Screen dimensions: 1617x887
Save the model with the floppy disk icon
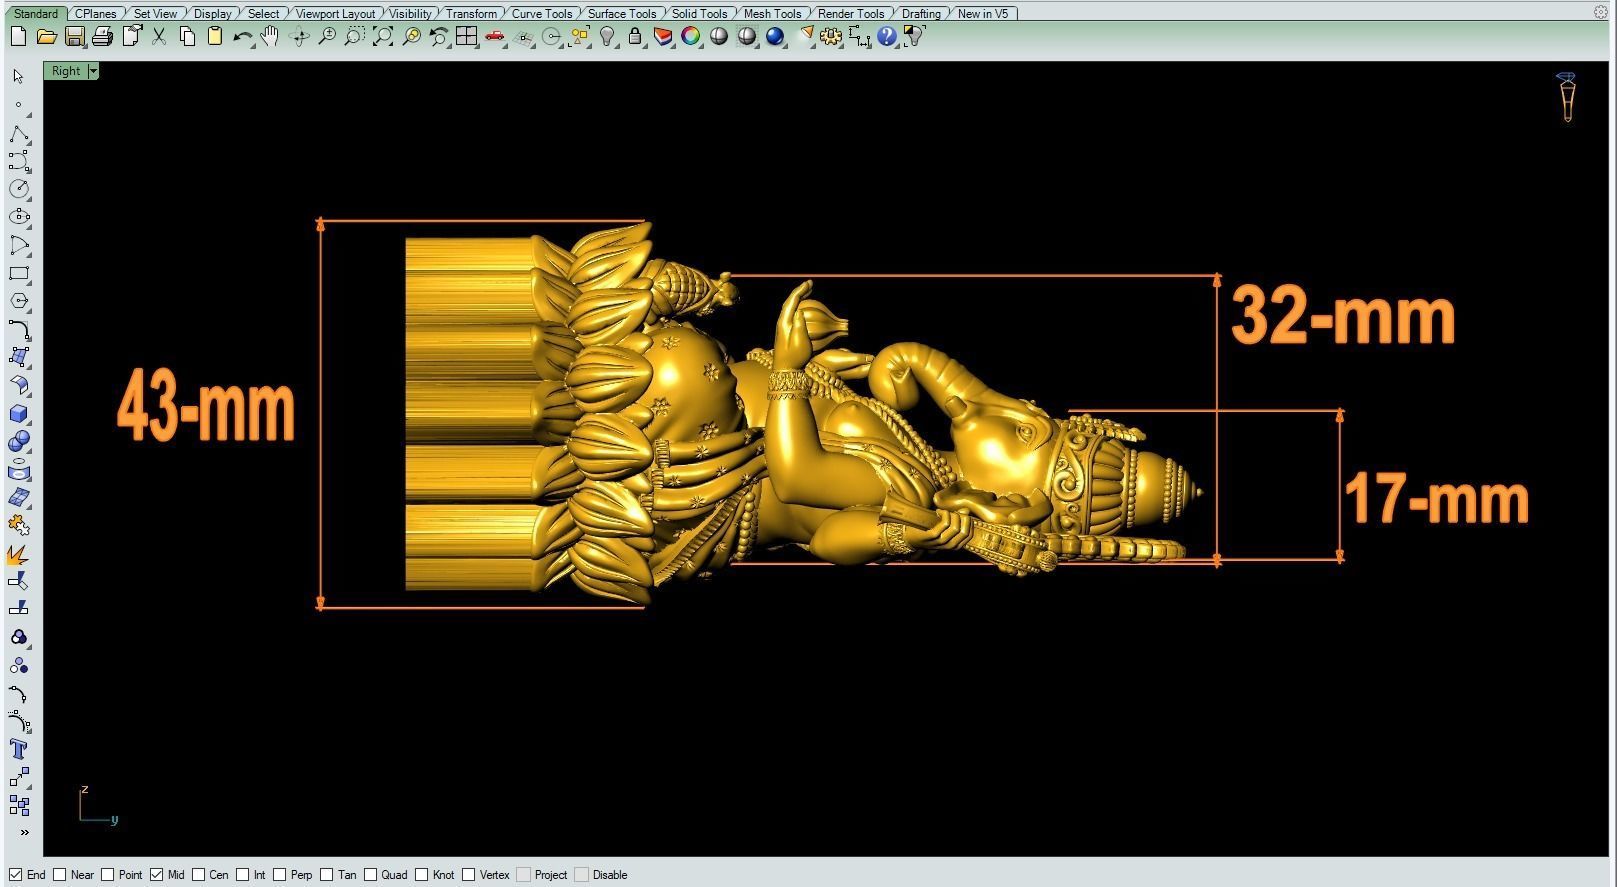pyautogui.click(x=74, y=37)
